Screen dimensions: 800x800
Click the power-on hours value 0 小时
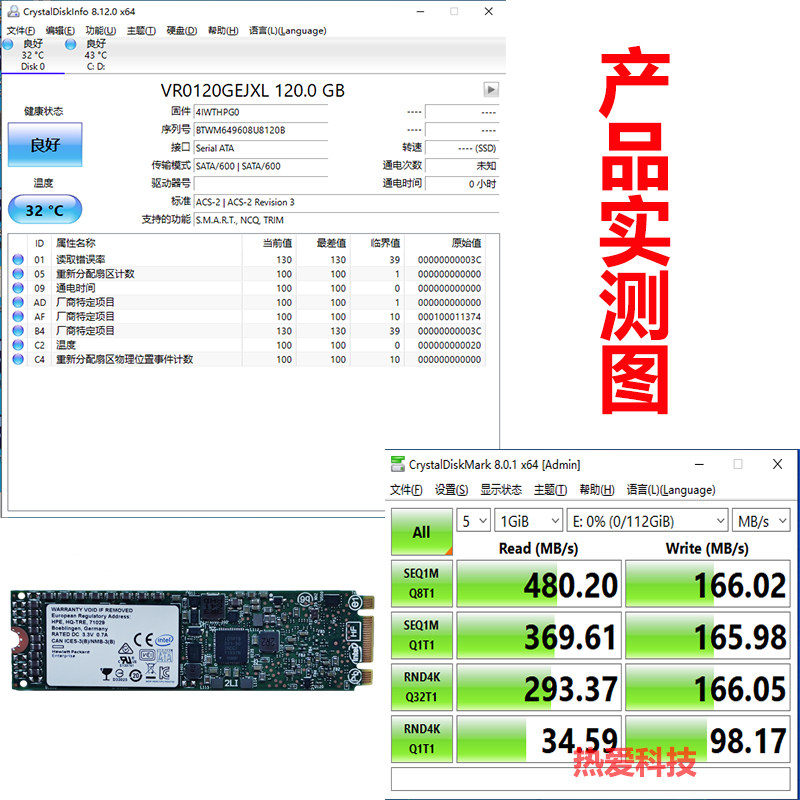coord(462,184)
